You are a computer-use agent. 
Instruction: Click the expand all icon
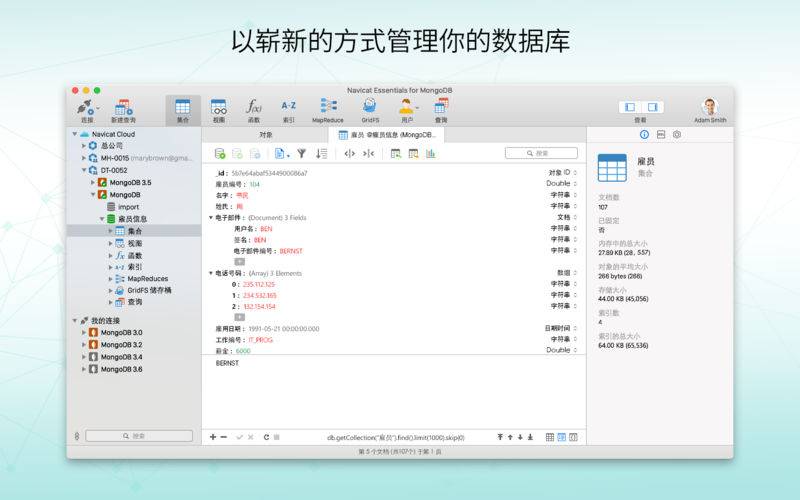349,154
